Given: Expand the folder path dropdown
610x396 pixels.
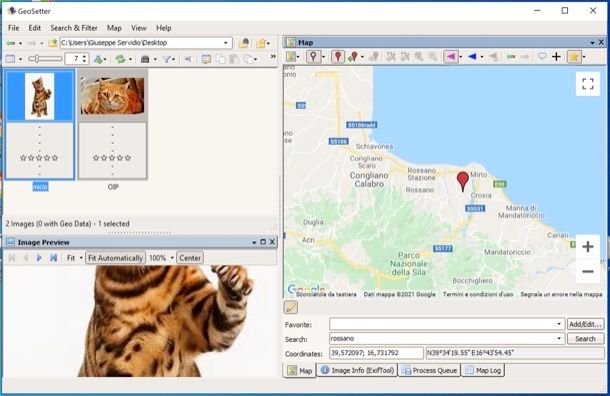Looking at the screenshot, I should pyautogui.click(x=226, y=43).
